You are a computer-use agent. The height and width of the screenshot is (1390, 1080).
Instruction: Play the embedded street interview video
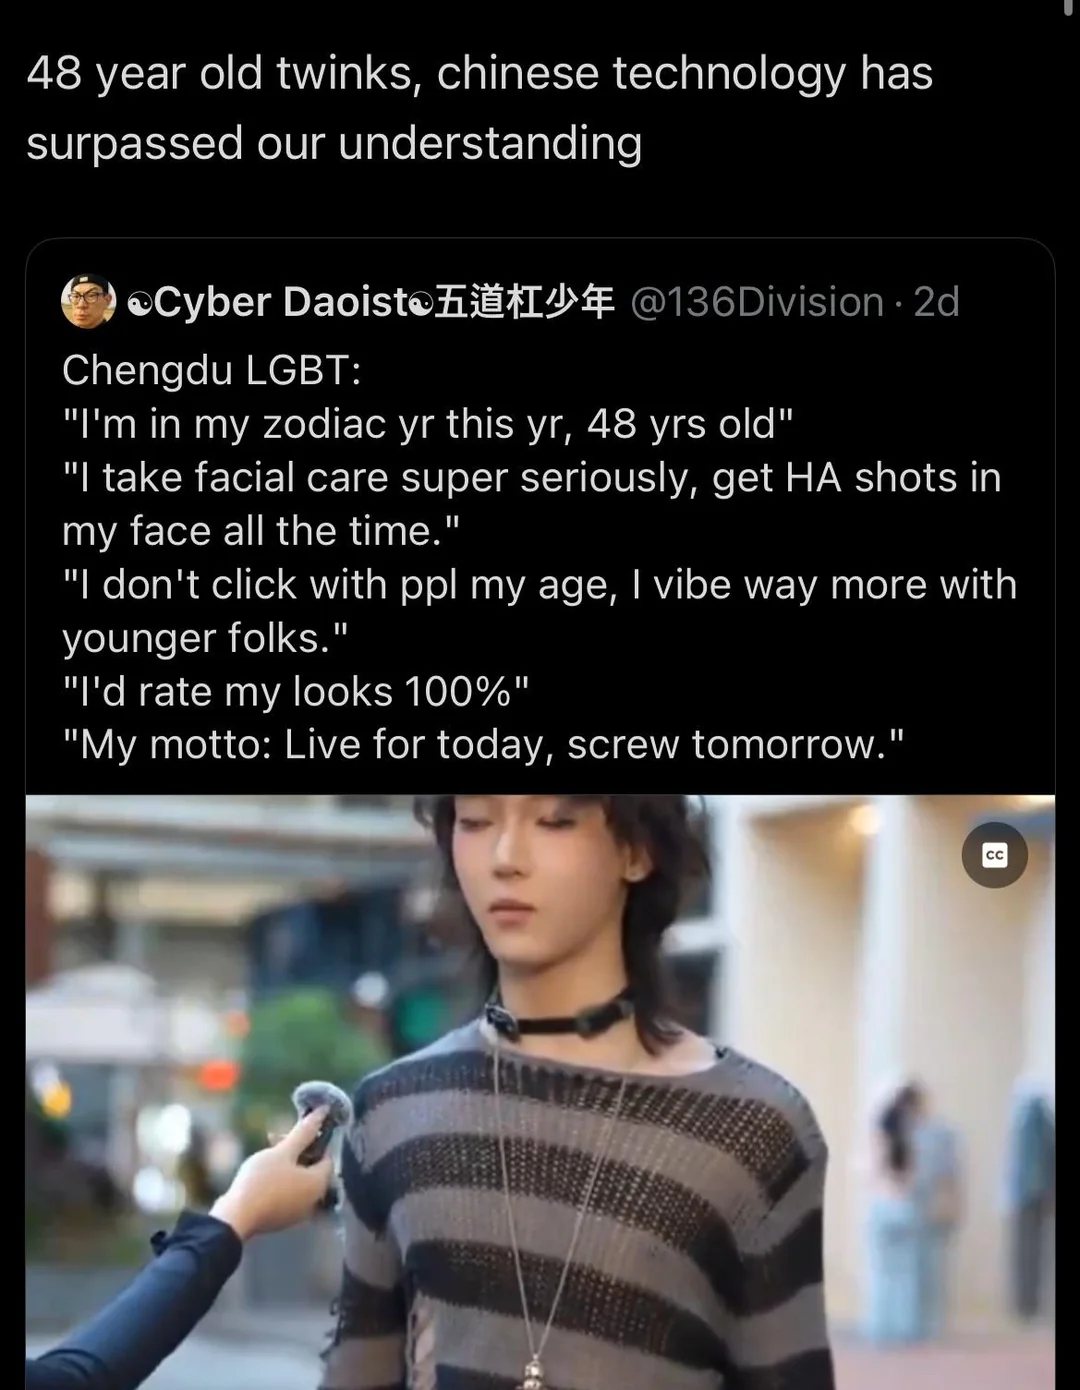(540, 1092)
